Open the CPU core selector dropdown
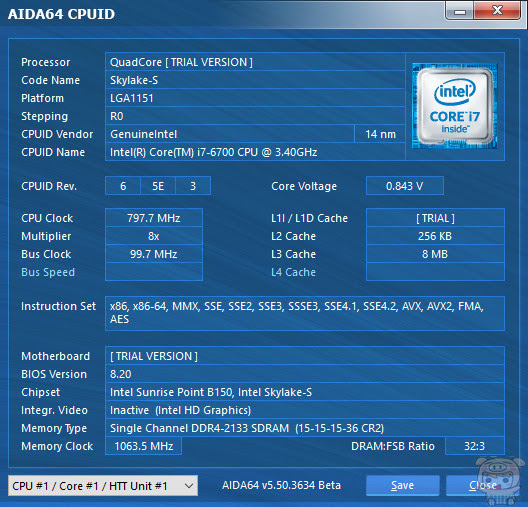This screenshot has height=507, width=528. point(103,485)
